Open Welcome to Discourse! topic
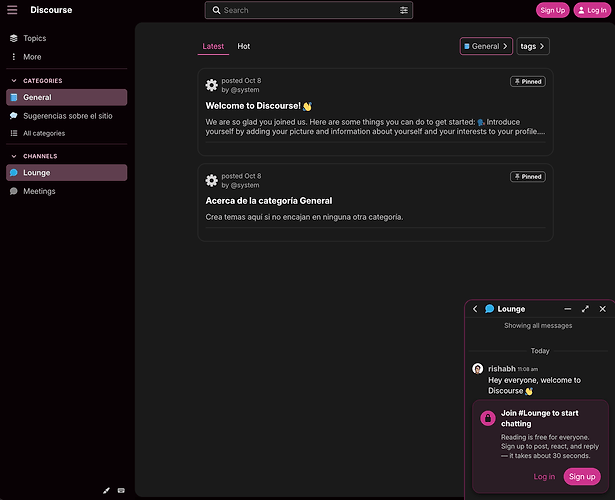 (x=253, y=106)
